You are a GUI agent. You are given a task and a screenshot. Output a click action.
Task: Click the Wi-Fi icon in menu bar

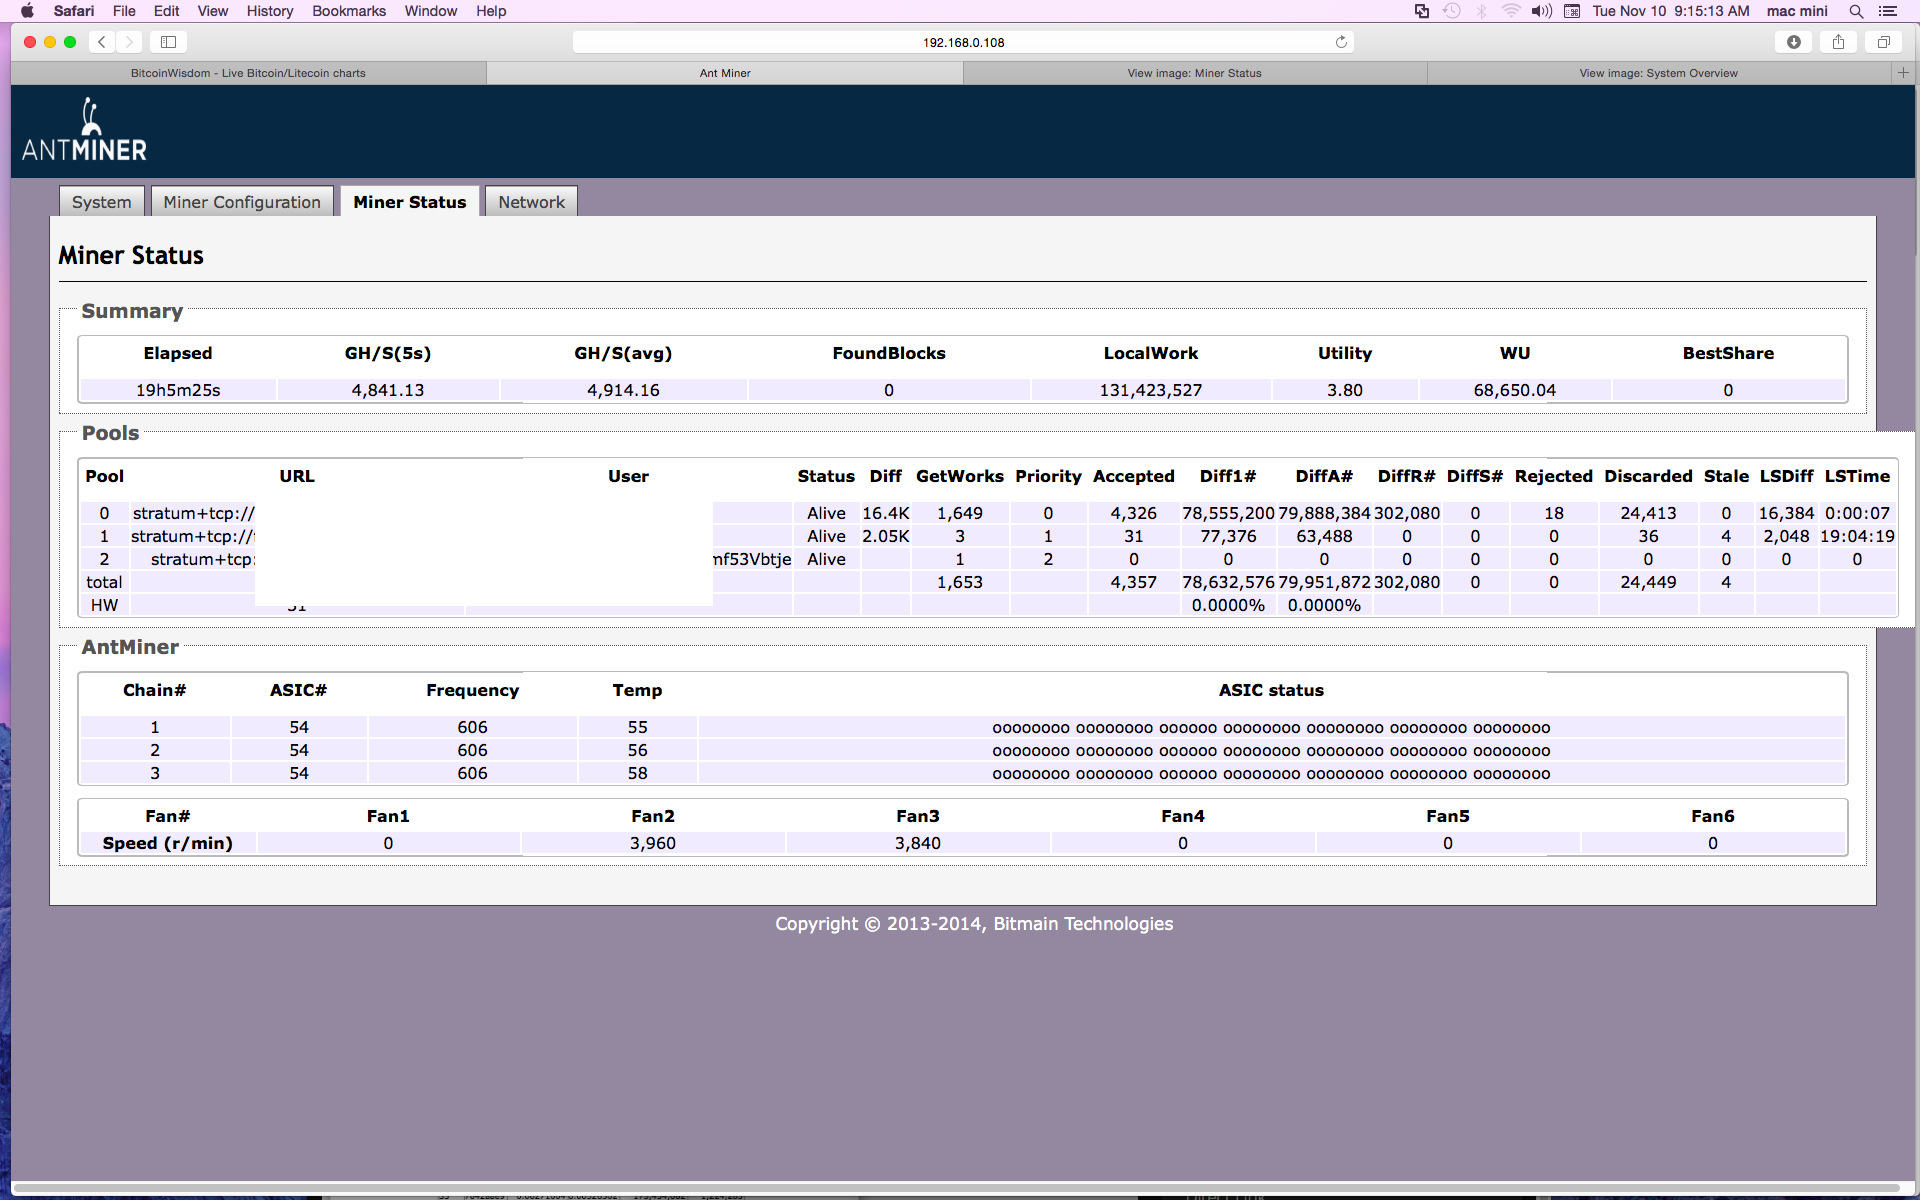[1511, 11]
